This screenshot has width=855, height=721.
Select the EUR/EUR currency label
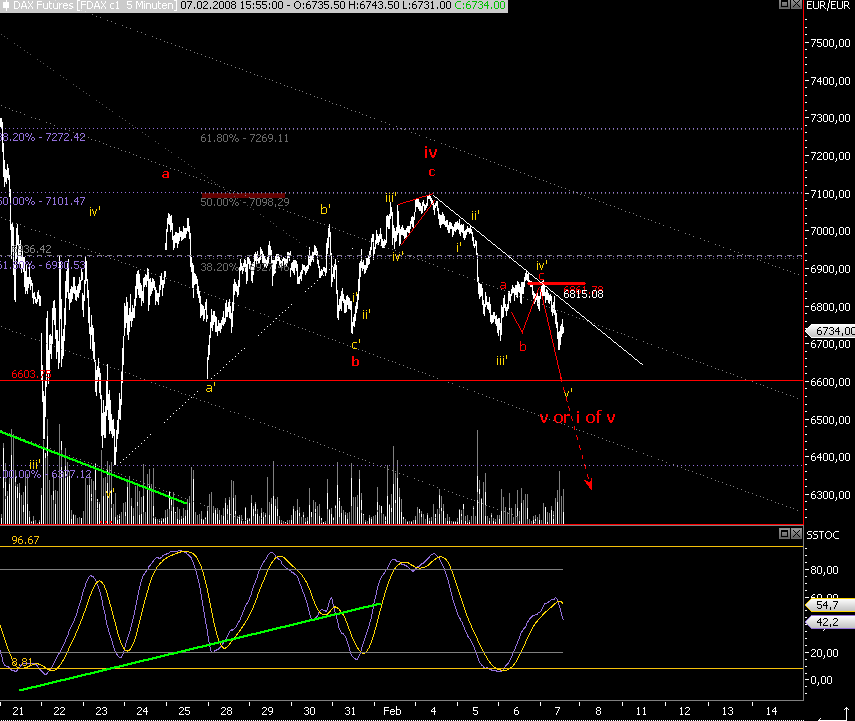tap(828, 5)
